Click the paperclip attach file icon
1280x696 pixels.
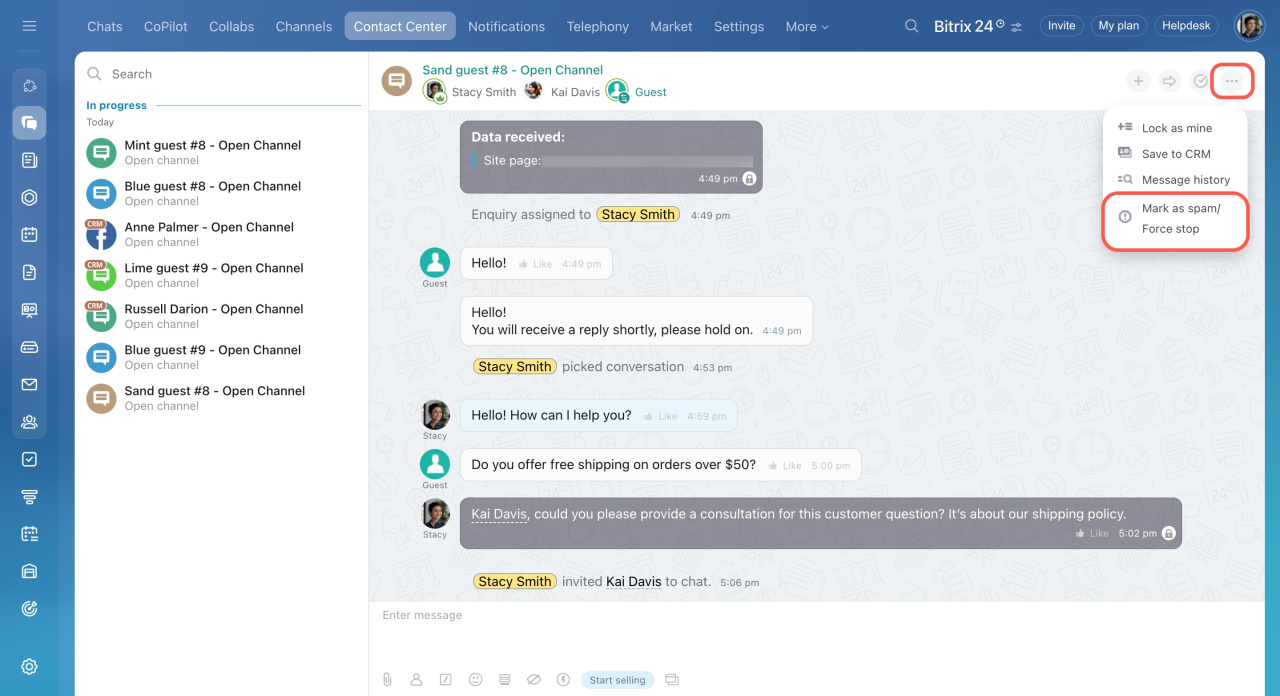tap(387, 680)
